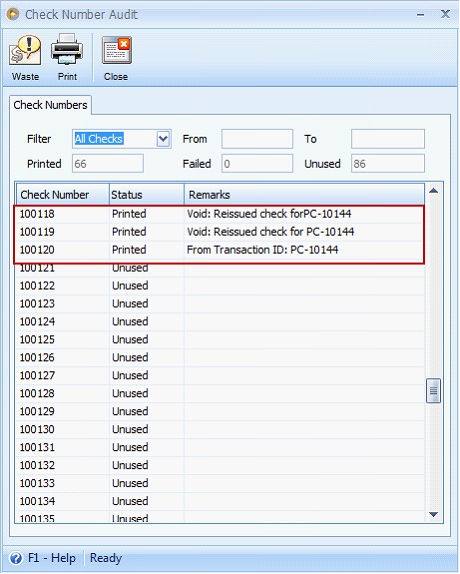Click the Printed count field showing 66
Screen dimensions: 460x574
pyautogui.click(x=108, y=164)
